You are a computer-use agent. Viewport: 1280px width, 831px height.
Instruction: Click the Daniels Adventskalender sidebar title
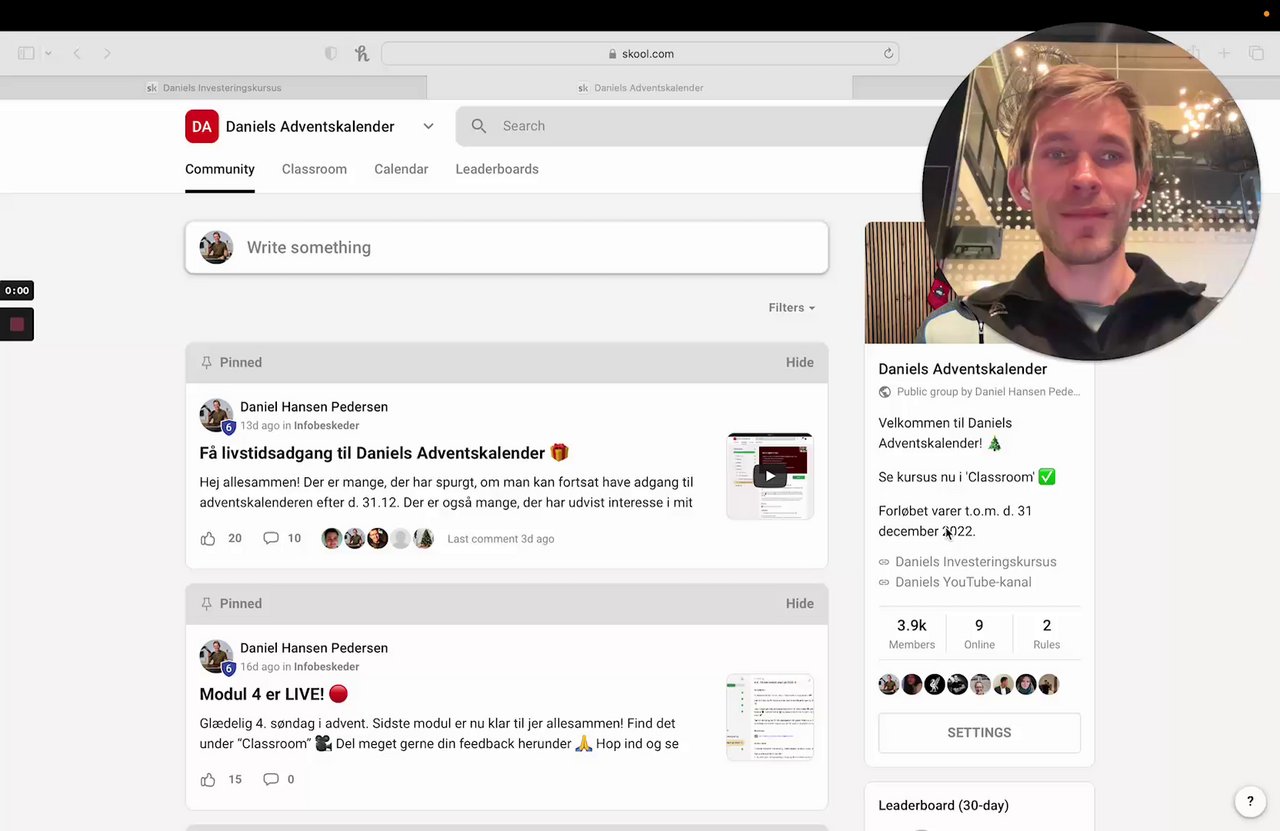tap(963, 369)
